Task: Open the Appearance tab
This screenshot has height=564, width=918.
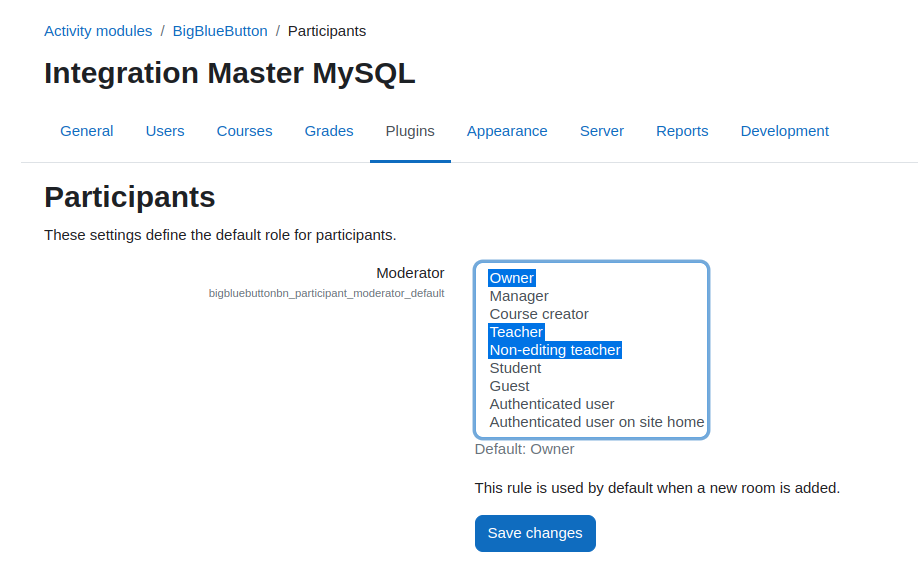Action: [x=507, y=131]
